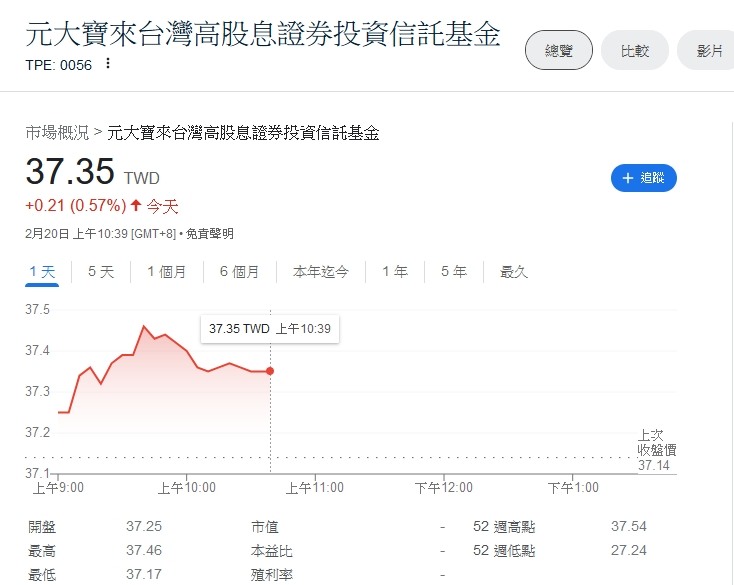Switch chart to 1 年 range
The height and width of the screenshot is (585, 734).
pos(395,271)
